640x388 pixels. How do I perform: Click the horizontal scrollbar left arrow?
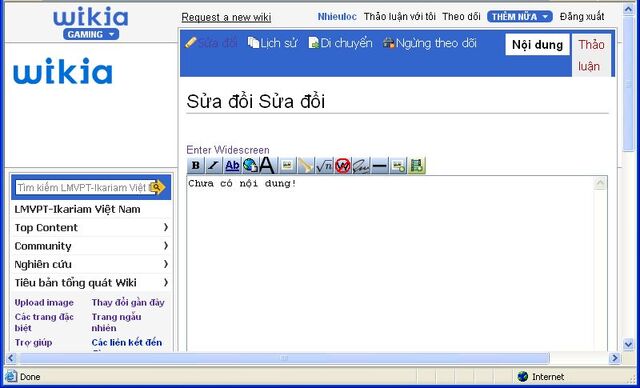tap(11, 358)
